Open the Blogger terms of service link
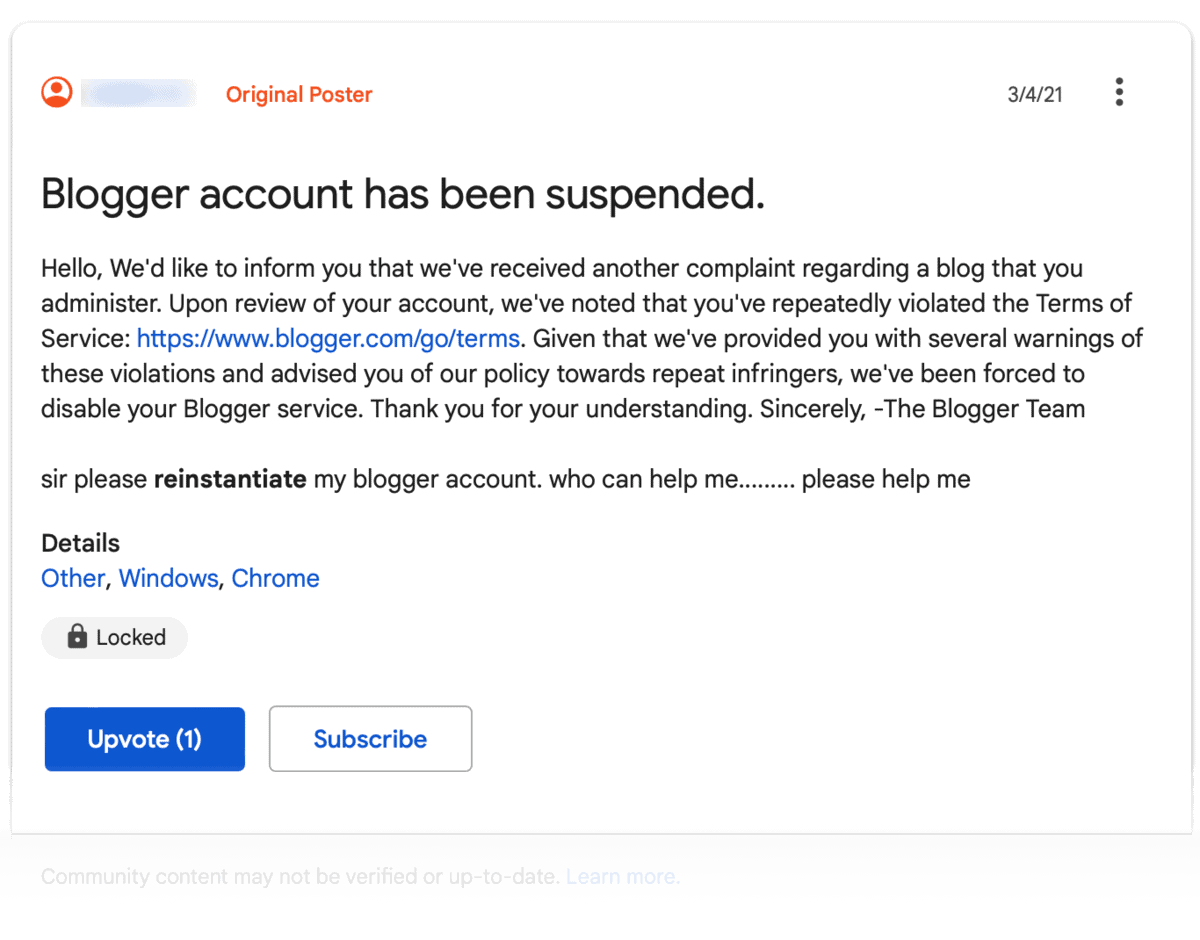 [328, 338]
